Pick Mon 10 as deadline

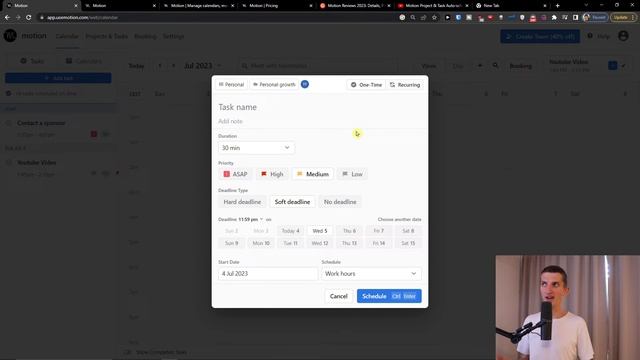[x=261, y=243]
